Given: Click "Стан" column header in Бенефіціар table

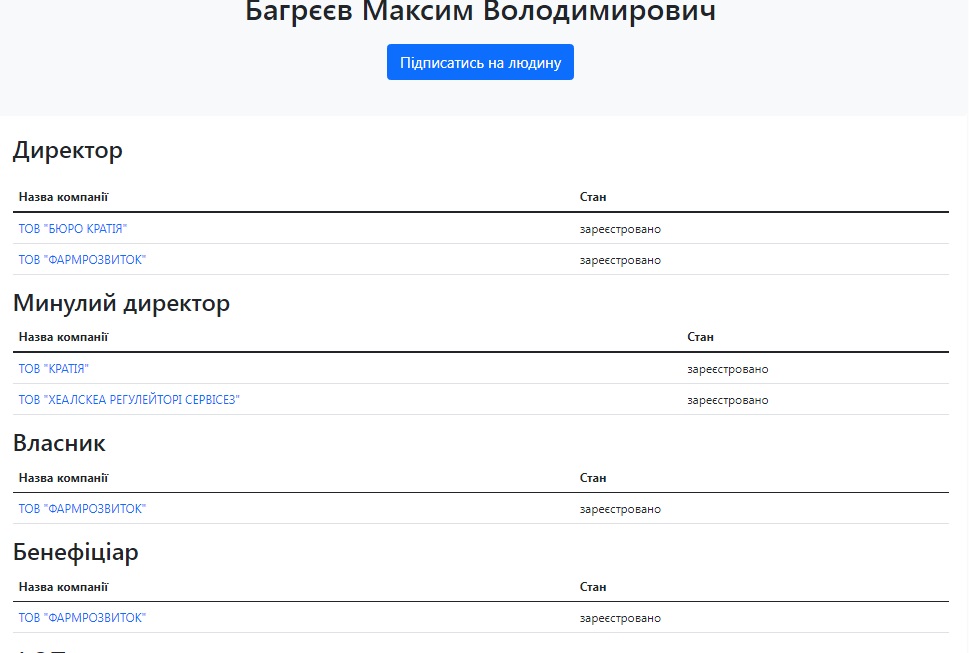Looking at the screenshot, I should click(x=593, y=587).
